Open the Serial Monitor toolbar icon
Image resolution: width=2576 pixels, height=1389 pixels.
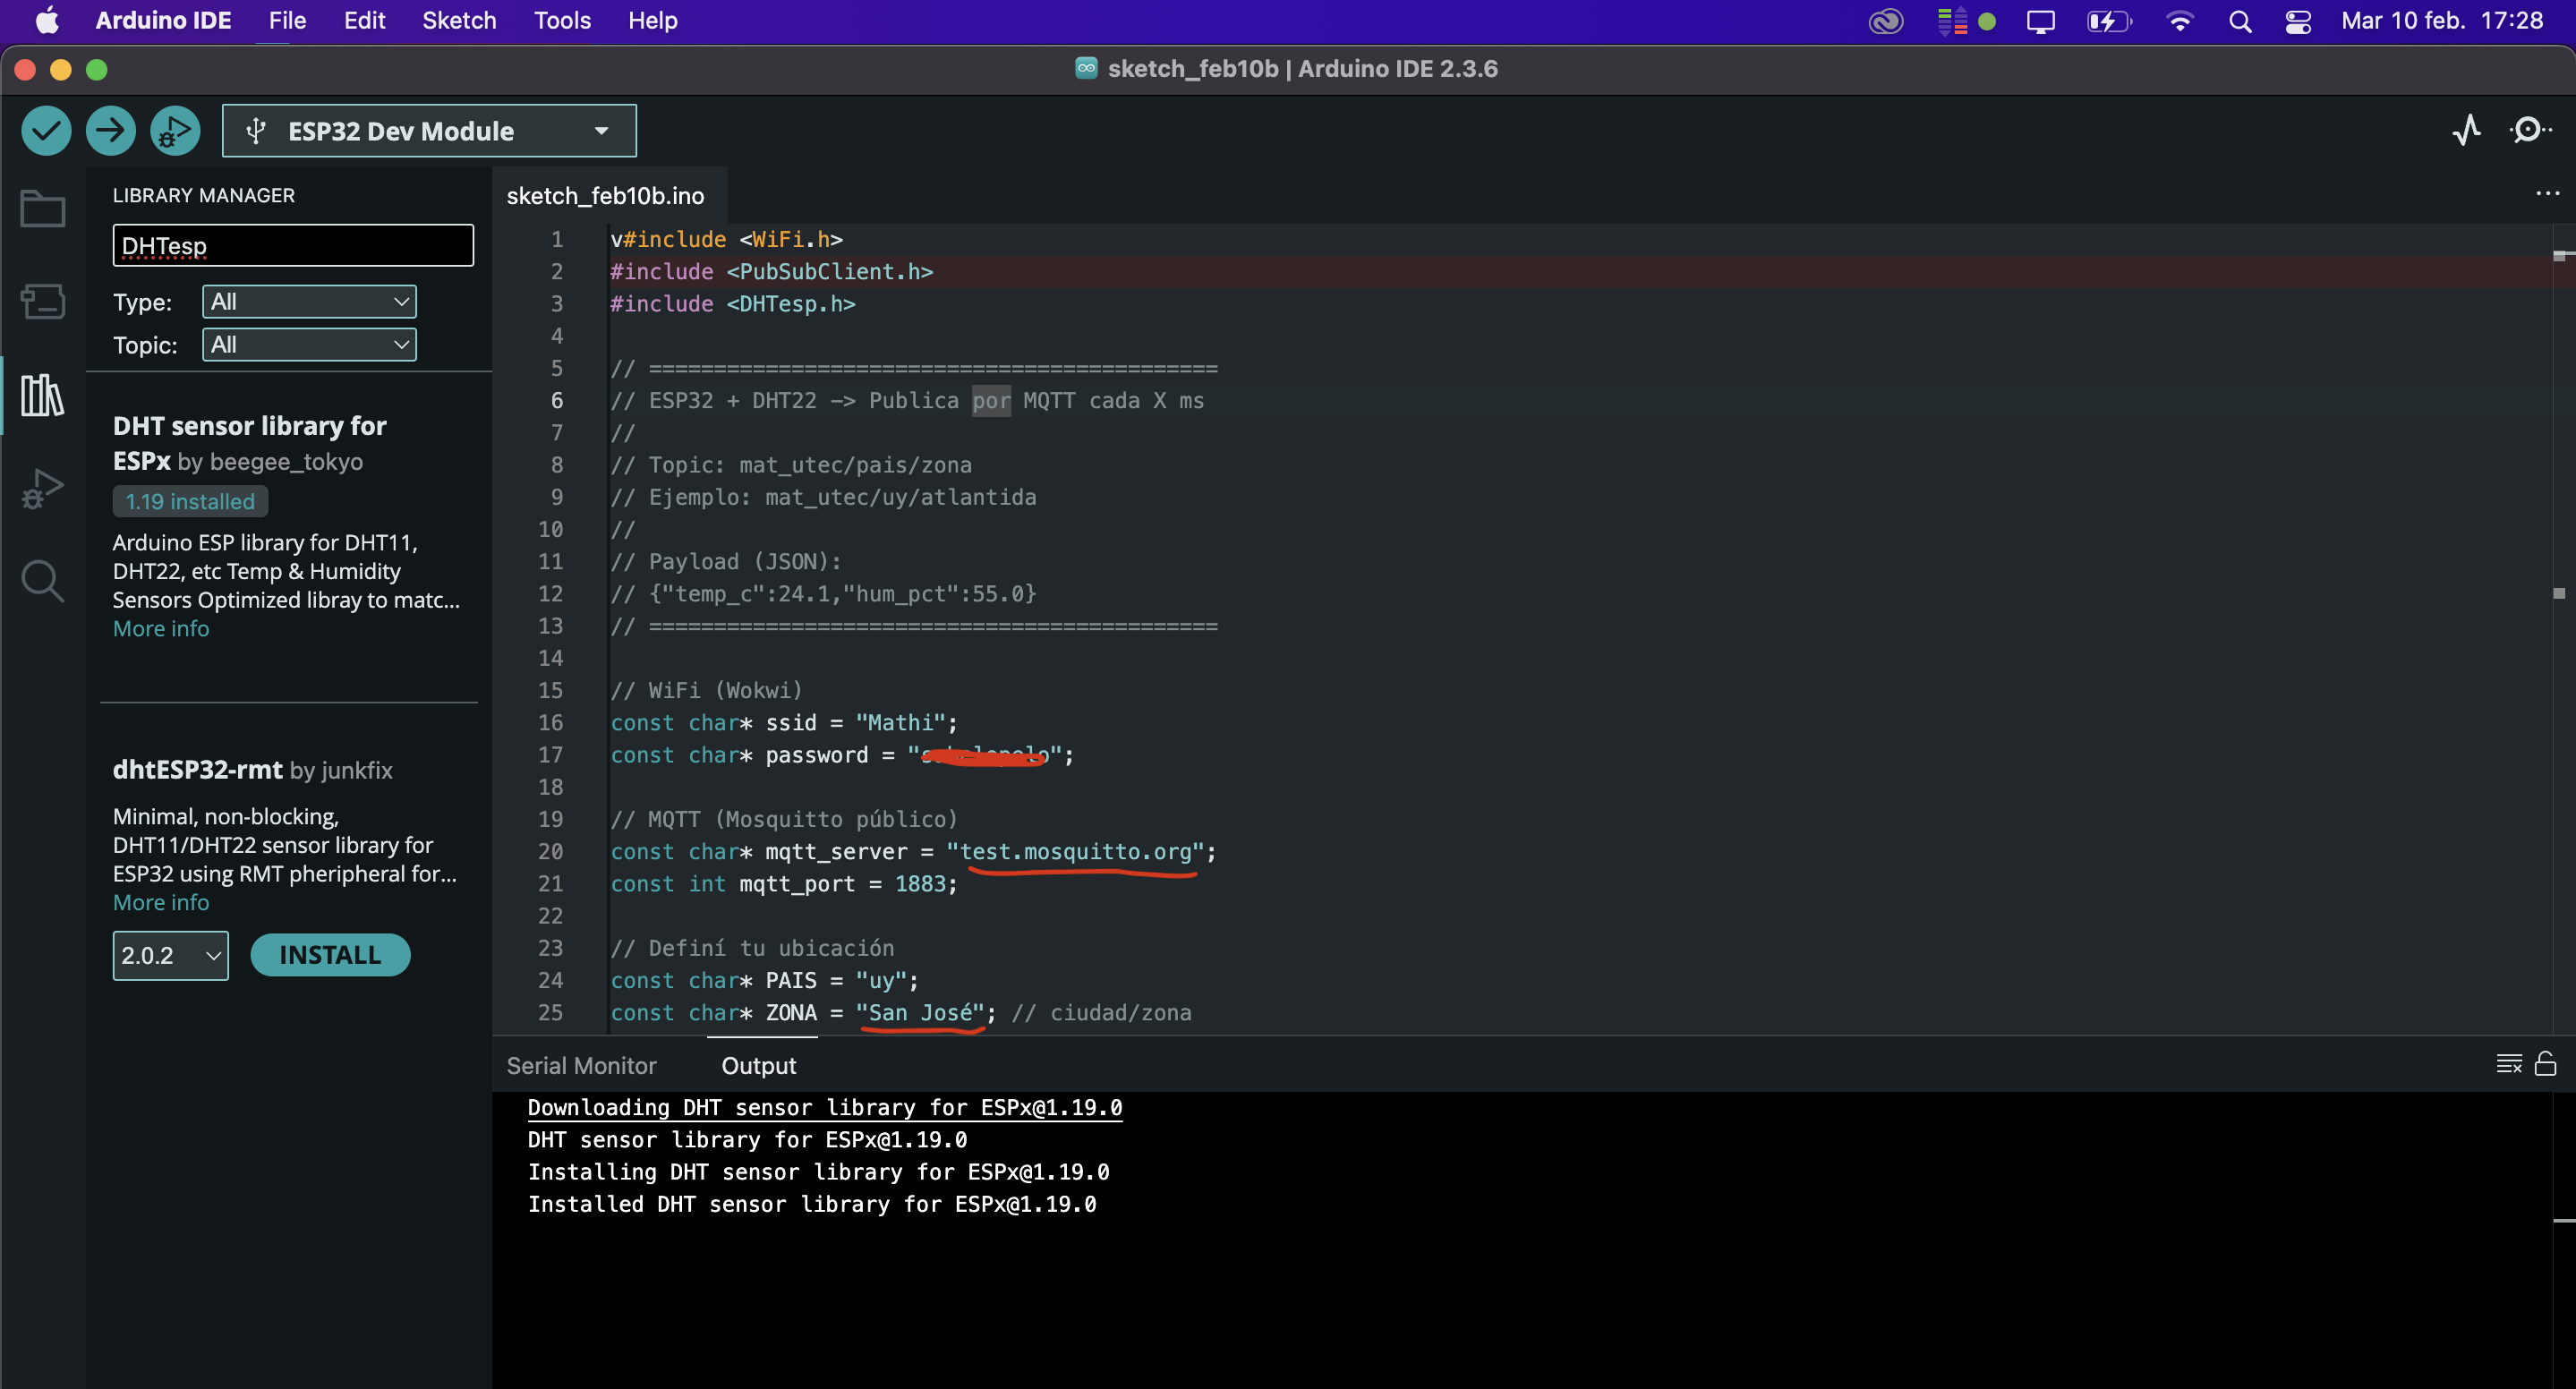[x=2530, y=130]
